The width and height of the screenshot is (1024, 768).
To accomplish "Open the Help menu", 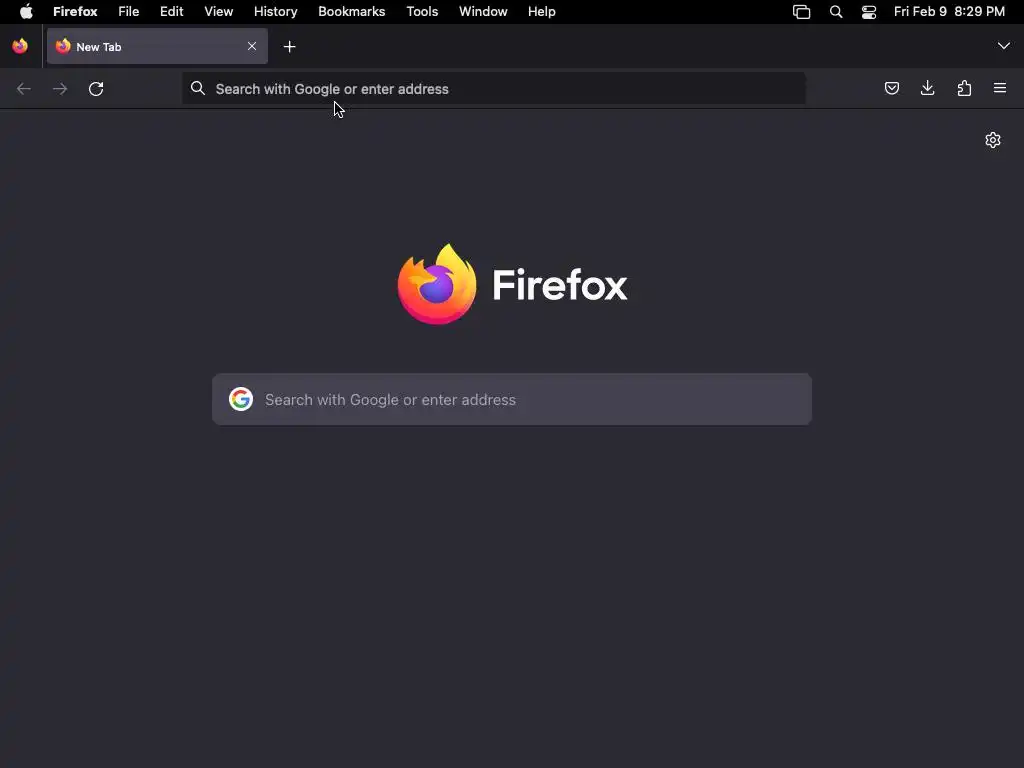I will tap(541, 12).
